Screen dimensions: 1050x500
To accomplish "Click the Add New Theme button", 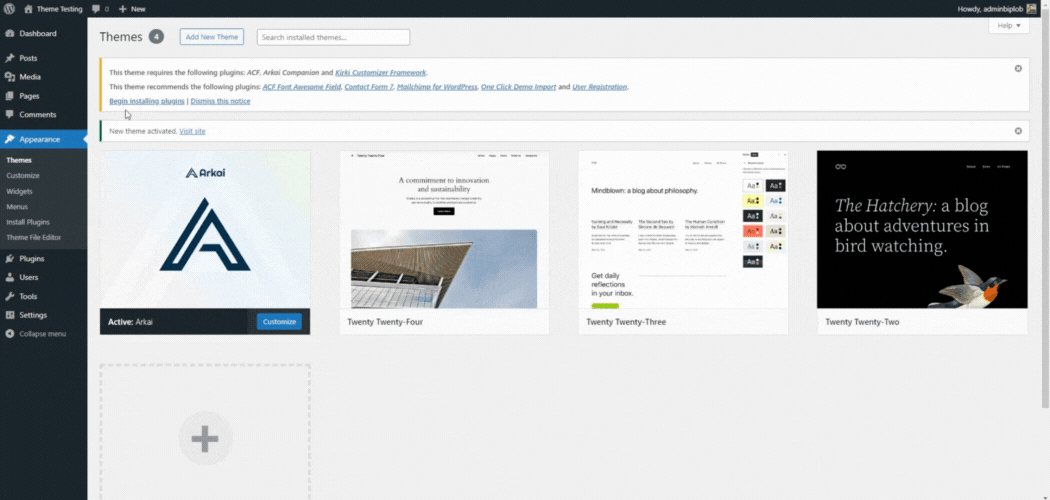I will pos(212,37).
